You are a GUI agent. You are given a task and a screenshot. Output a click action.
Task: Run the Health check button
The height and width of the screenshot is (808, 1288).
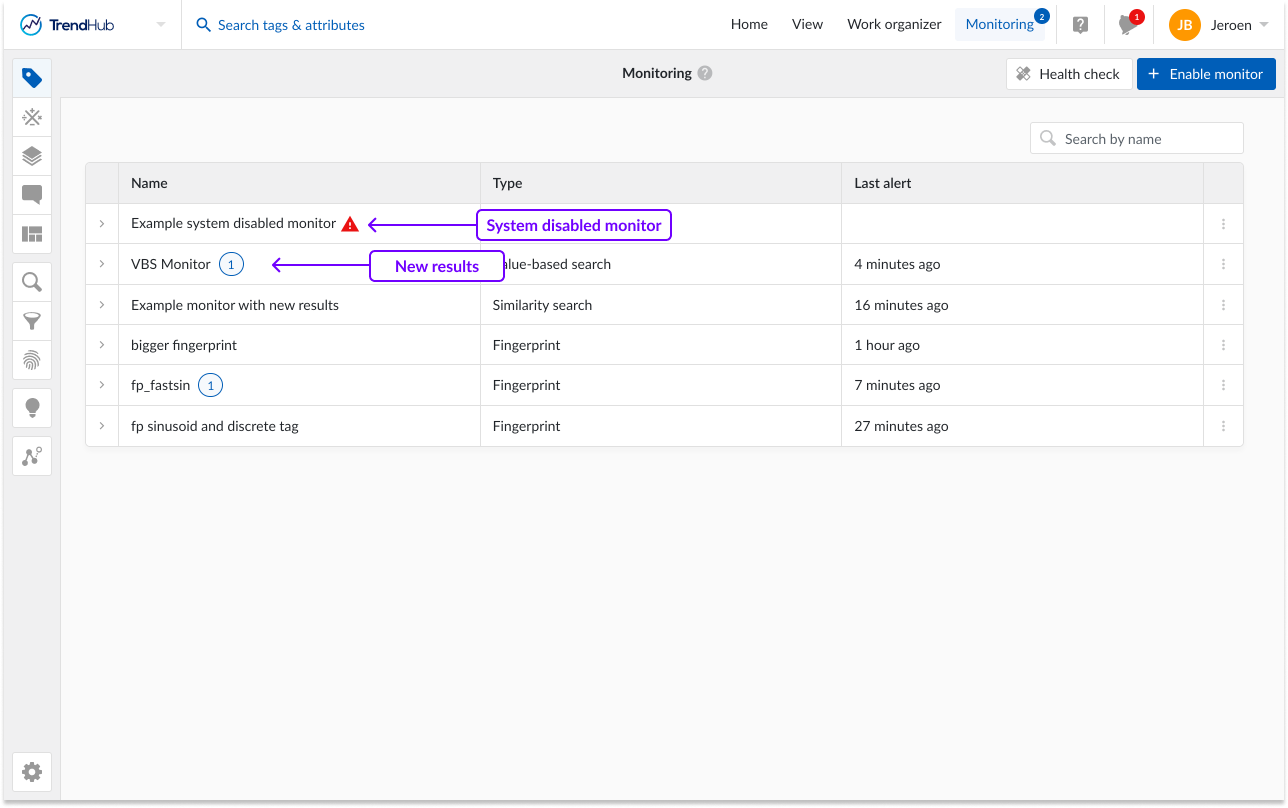pyautogui.click(x=1069, y=74)
